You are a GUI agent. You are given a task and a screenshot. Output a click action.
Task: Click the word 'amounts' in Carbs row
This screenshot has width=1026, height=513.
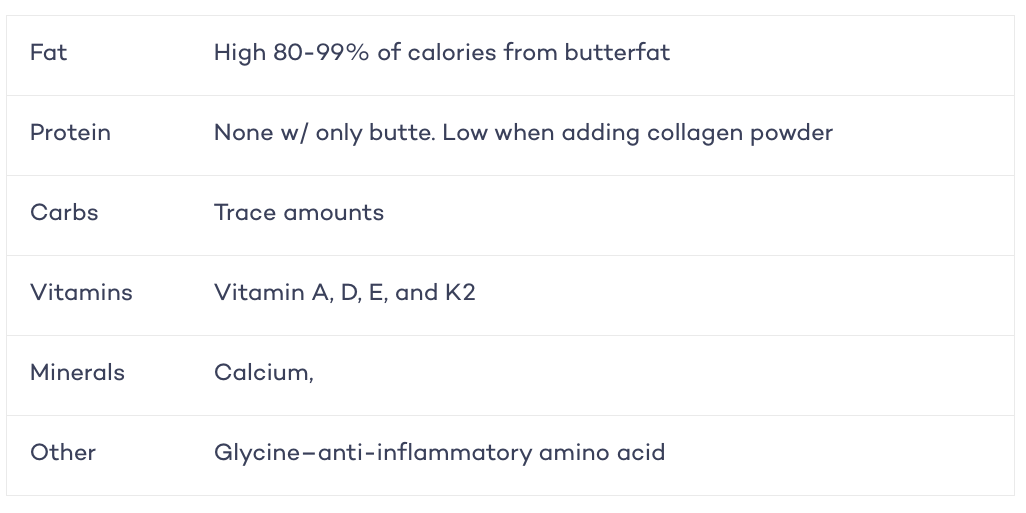click(334, 213)
